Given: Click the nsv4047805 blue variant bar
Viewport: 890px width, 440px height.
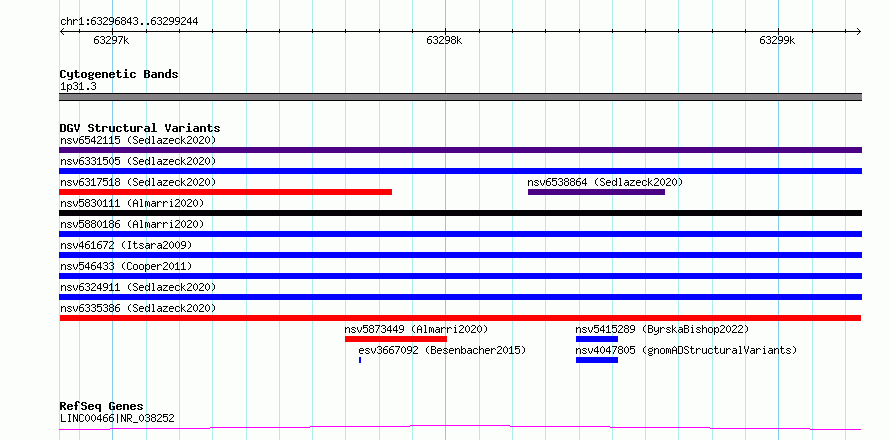Looking at the screenshot, I should (597, 360).
